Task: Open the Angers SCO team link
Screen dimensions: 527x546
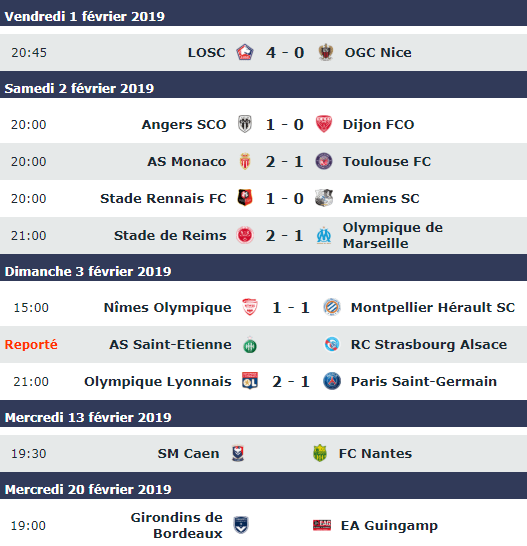Action: click(184, 125)
